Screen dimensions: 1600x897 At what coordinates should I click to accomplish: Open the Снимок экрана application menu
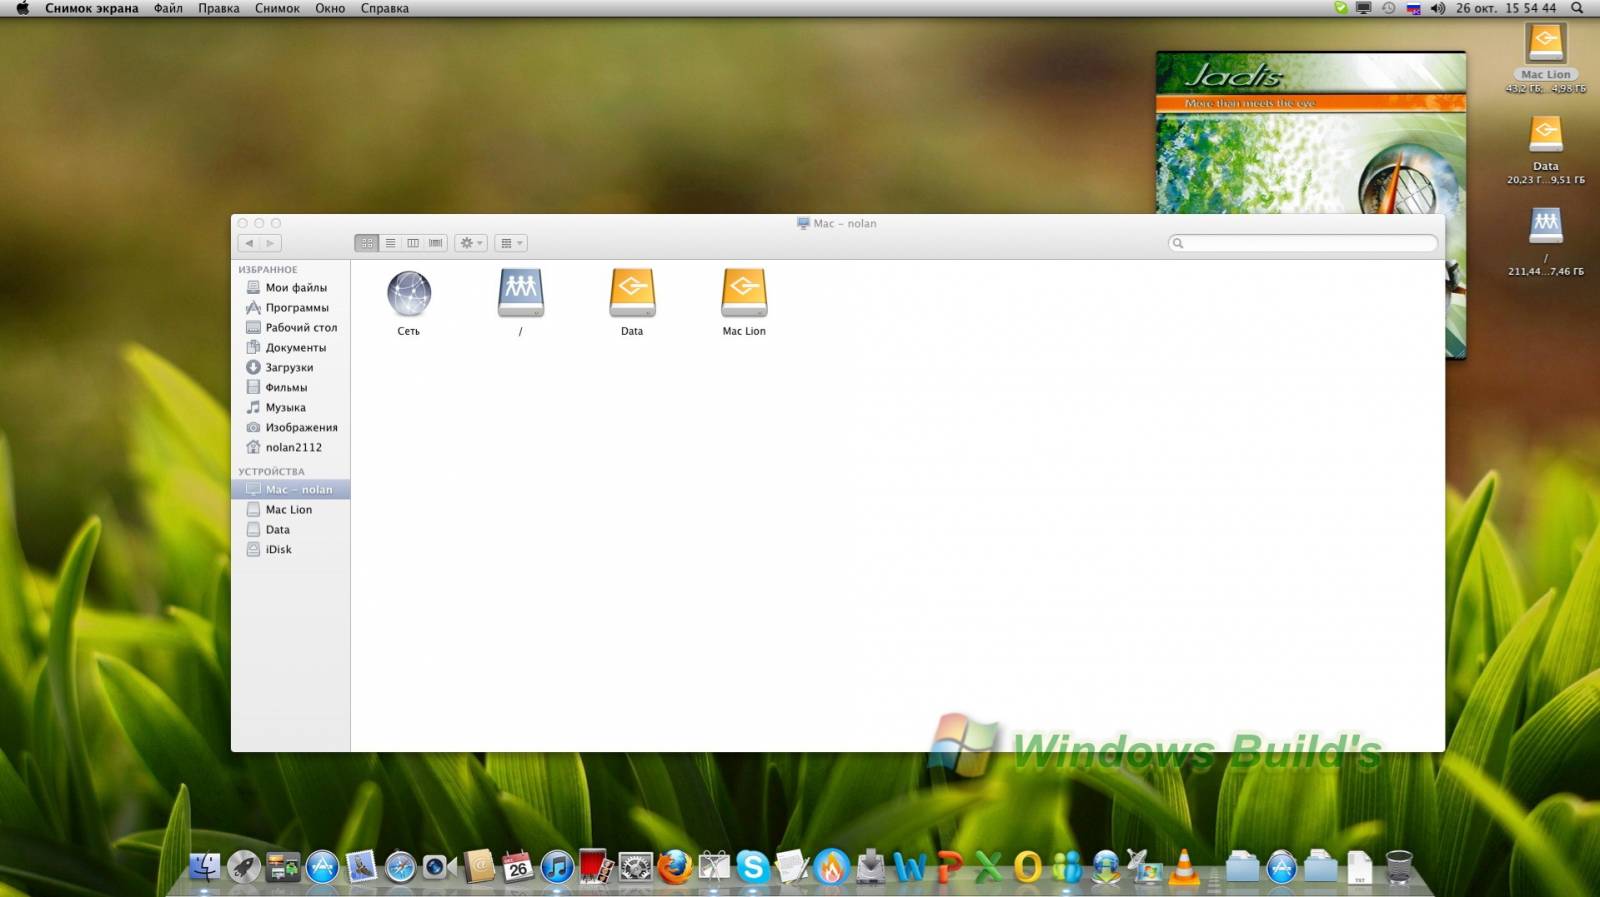[92, 8]
